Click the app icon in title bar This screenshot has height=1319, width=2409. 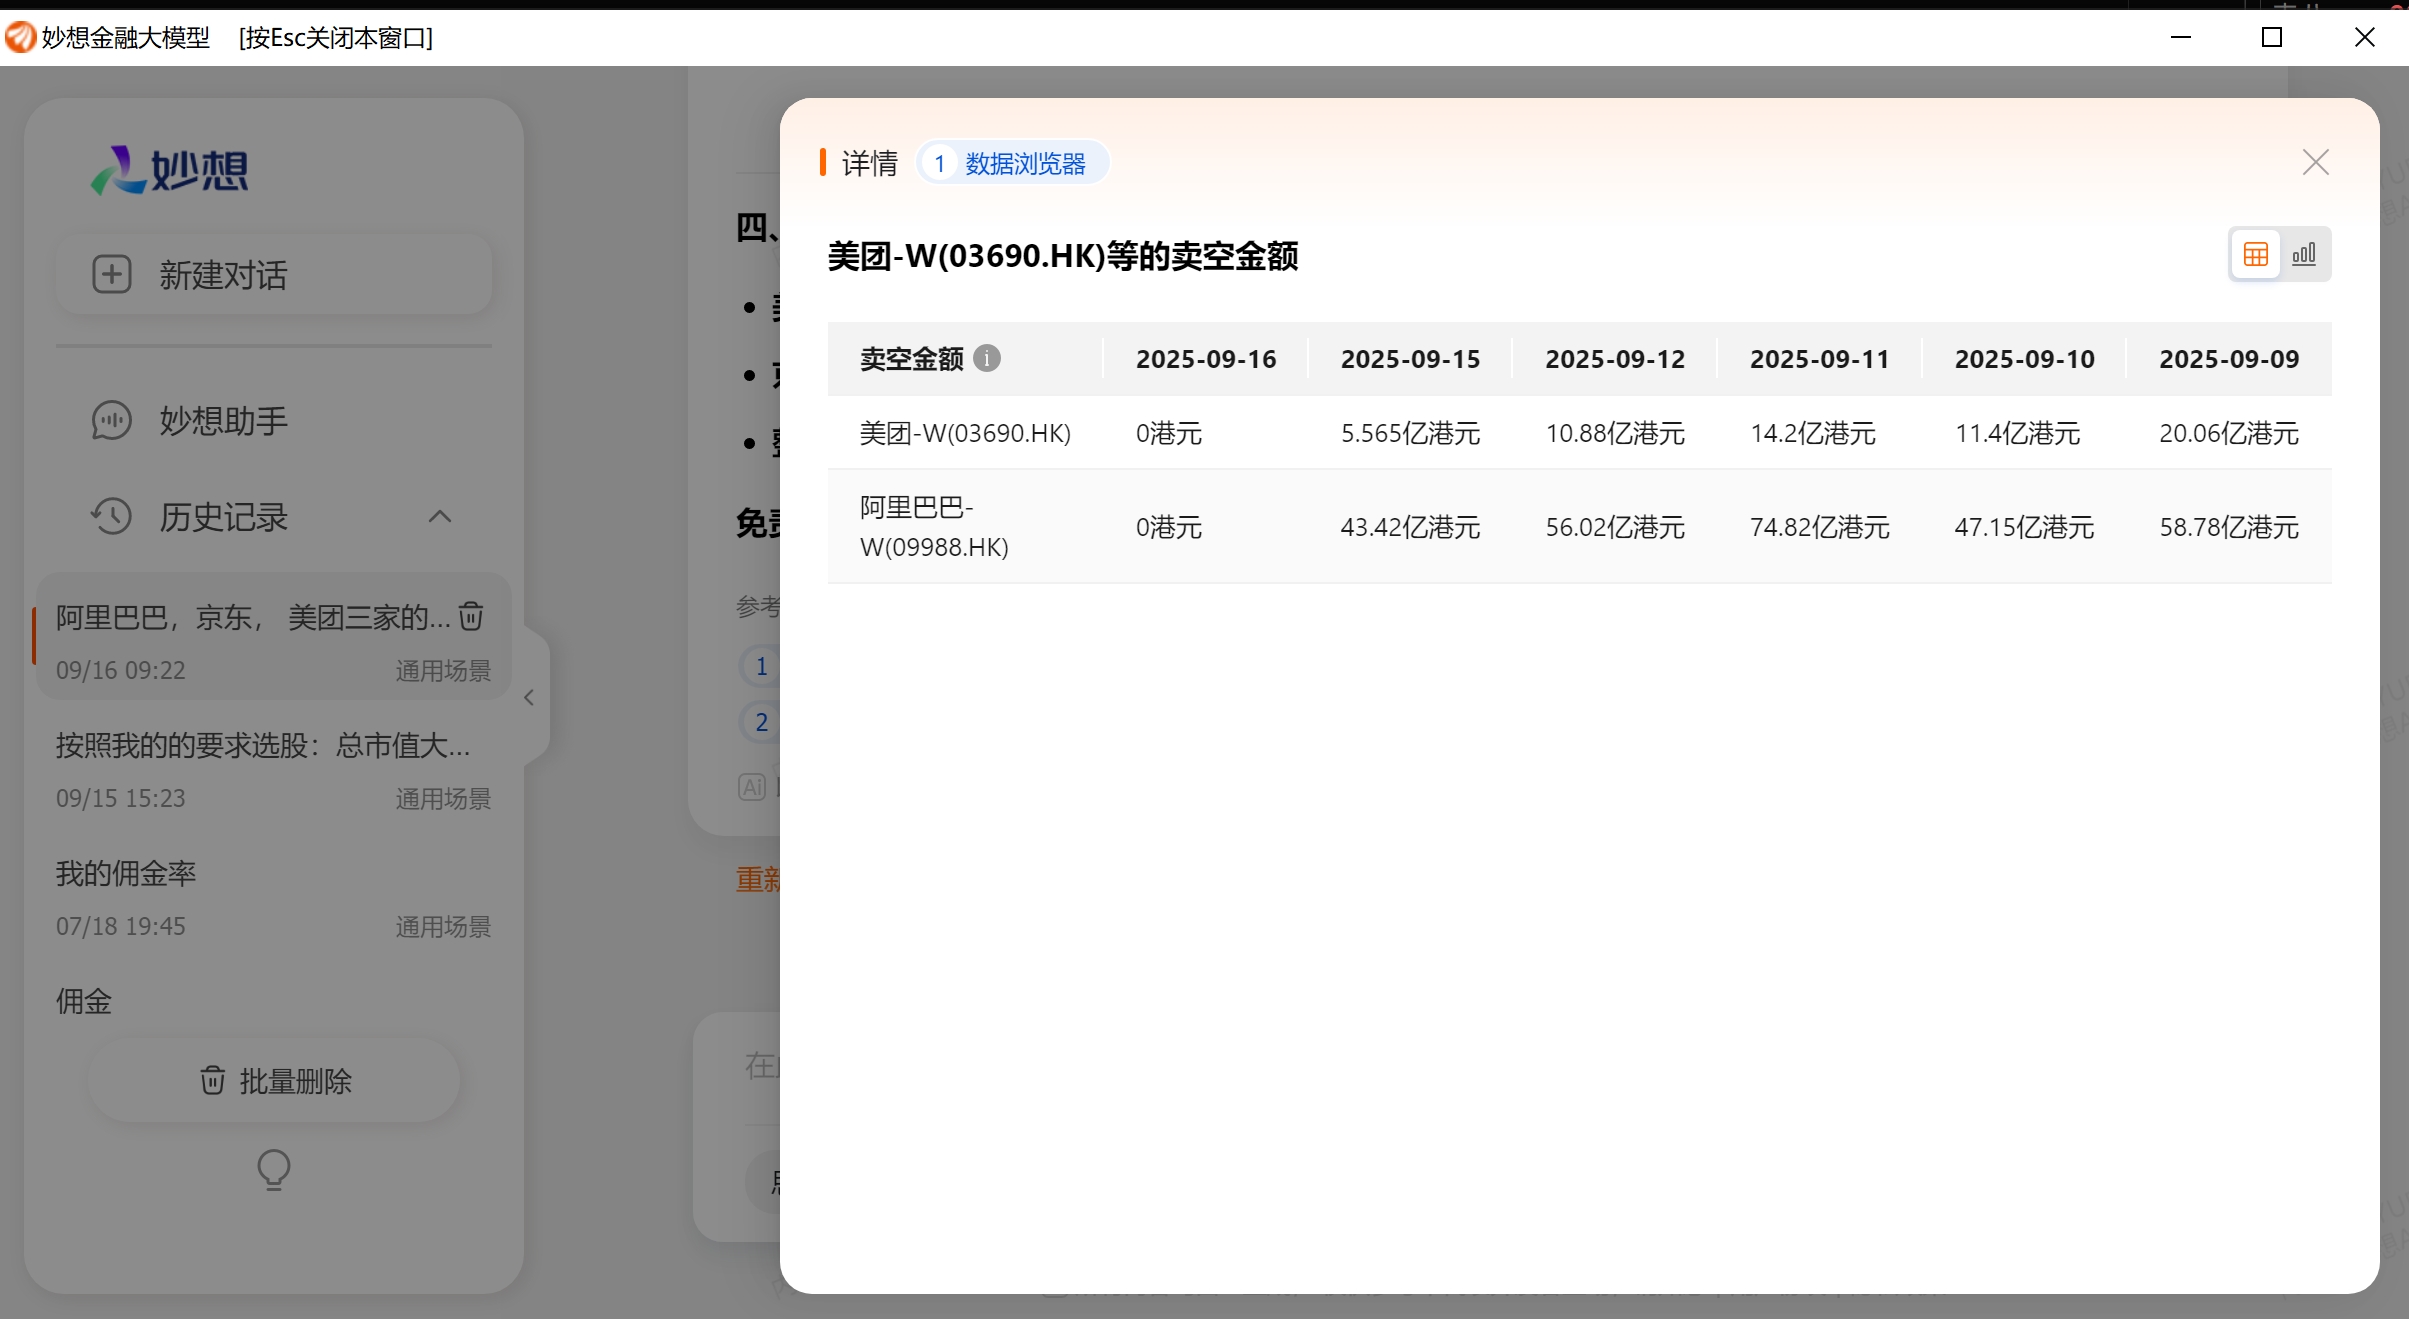(x=20, y=37)
